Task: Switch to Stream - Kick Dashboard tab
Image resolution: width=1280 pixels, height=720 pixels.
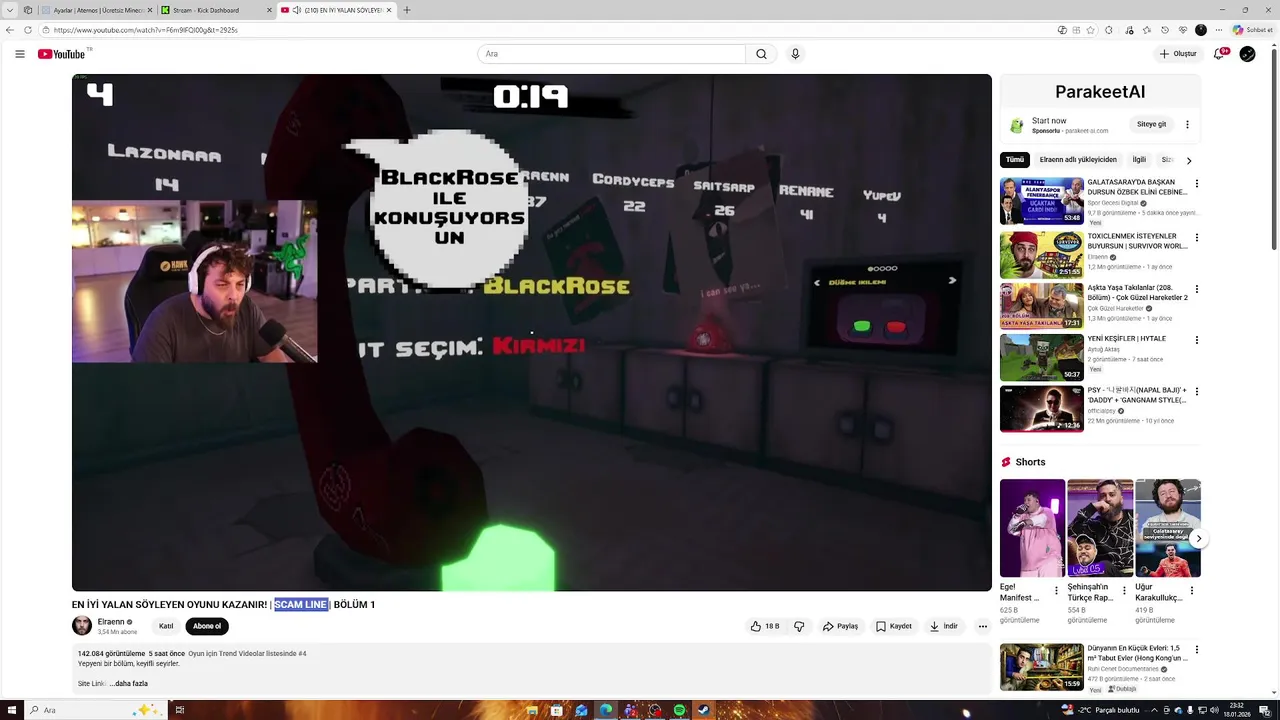Action: point(216,10)
